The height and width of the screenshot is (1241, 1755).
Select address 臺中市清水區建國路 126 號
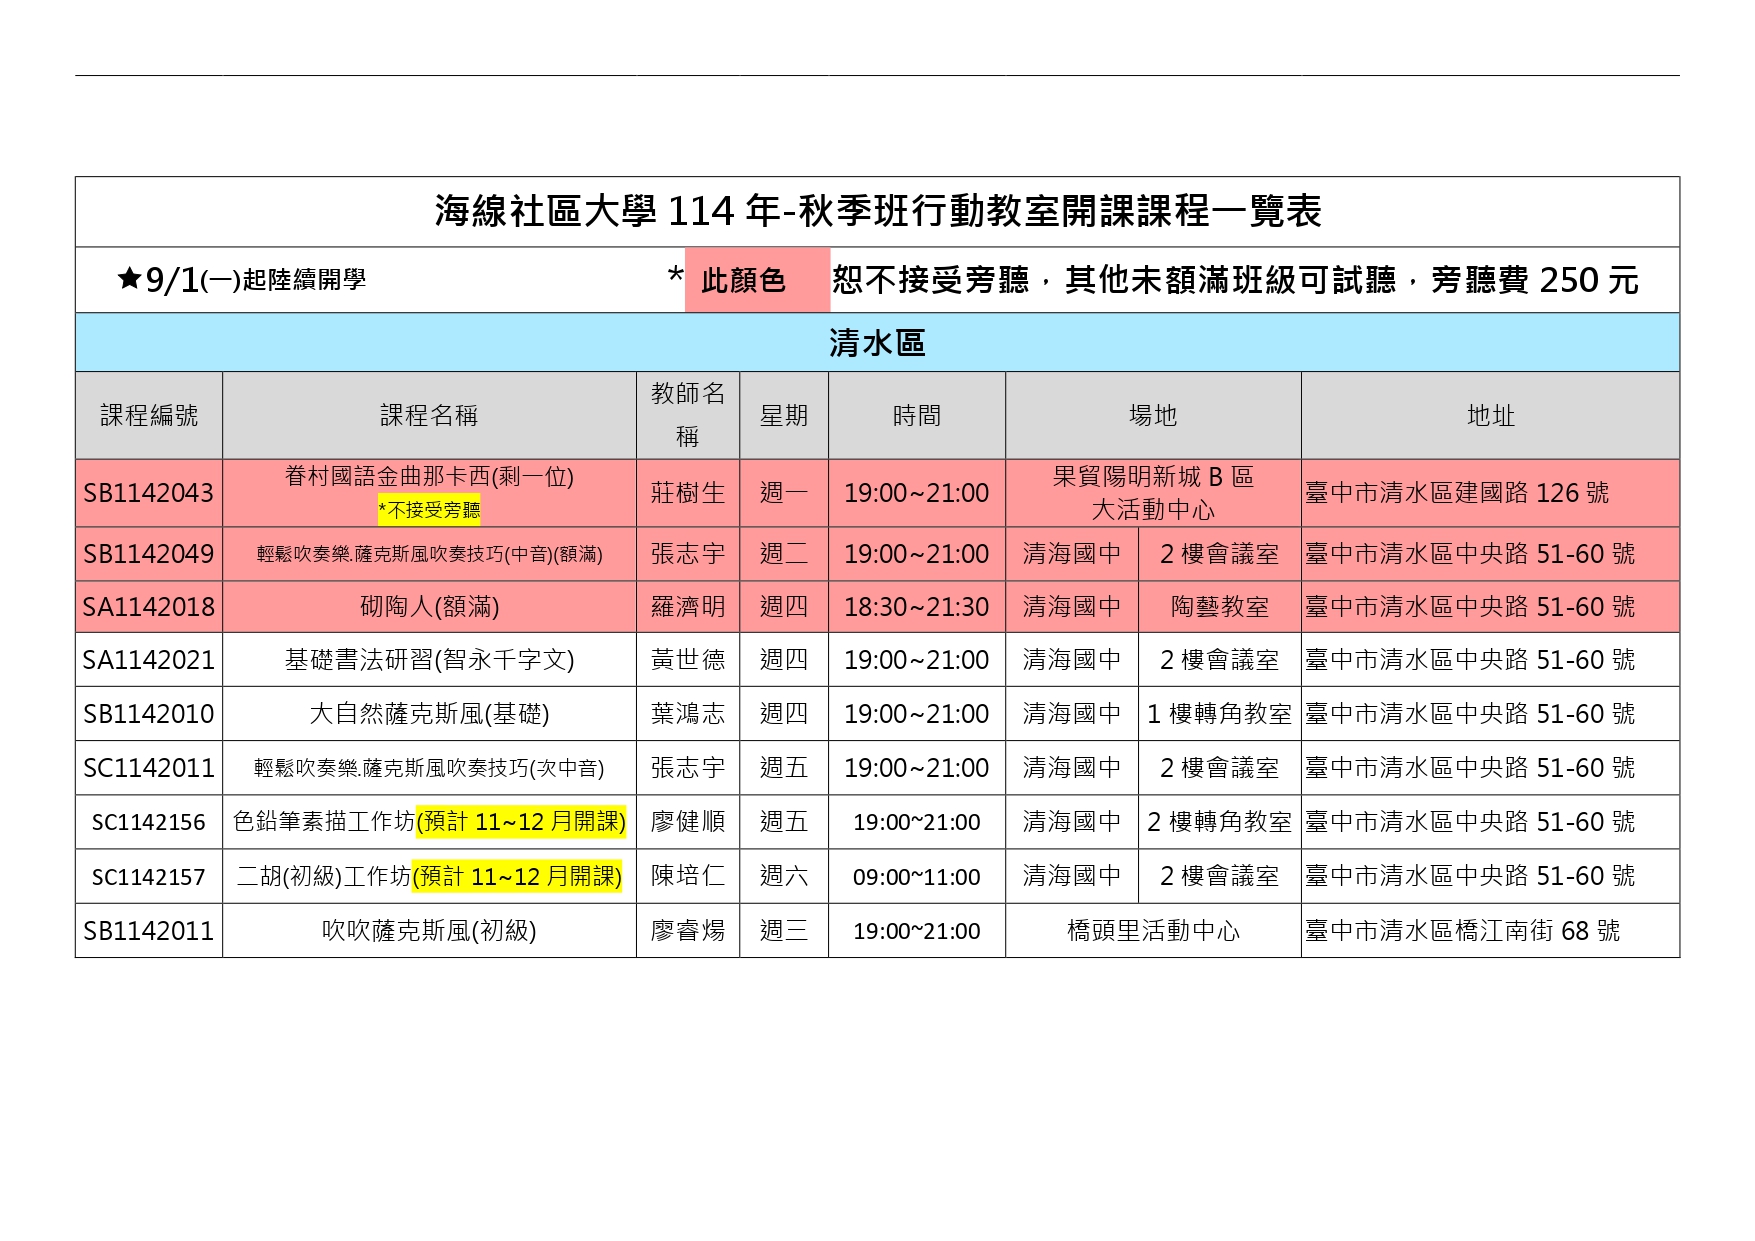1457,493
